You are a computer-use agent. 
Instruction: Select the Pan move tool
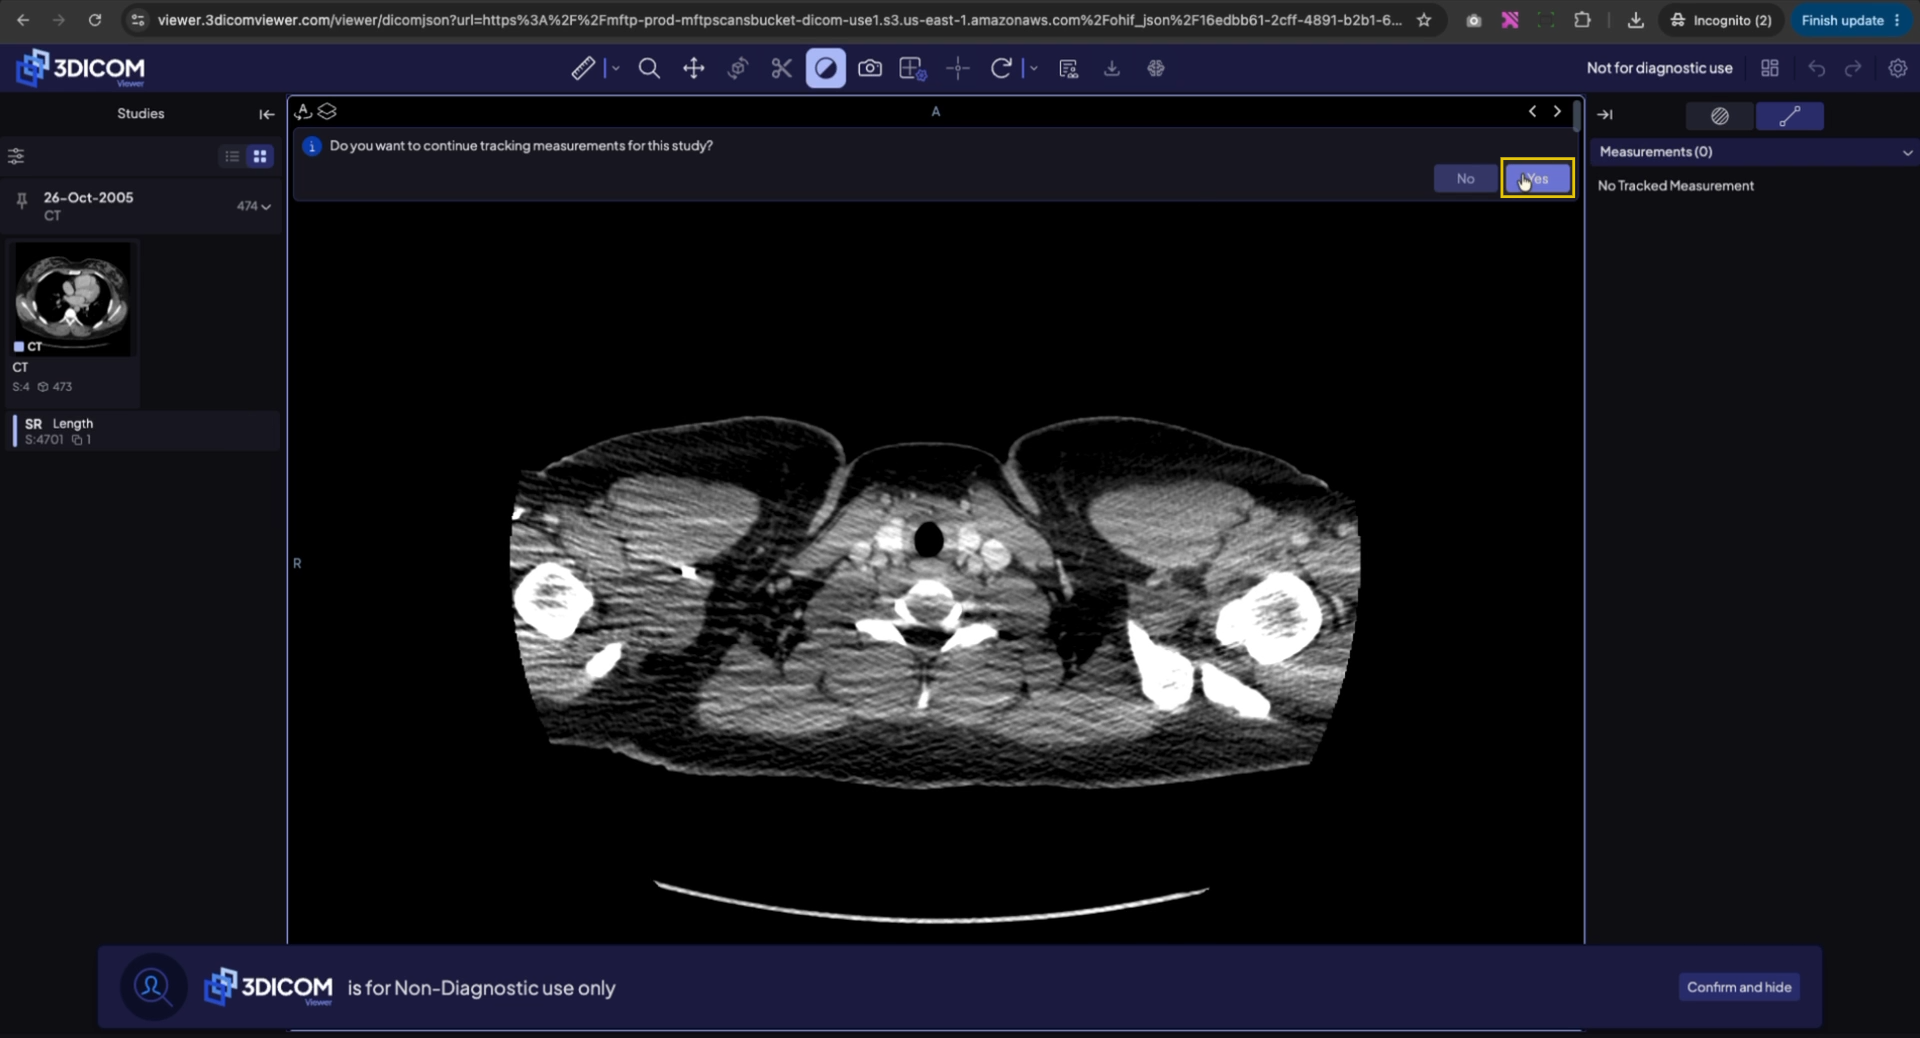click(693, 68)
